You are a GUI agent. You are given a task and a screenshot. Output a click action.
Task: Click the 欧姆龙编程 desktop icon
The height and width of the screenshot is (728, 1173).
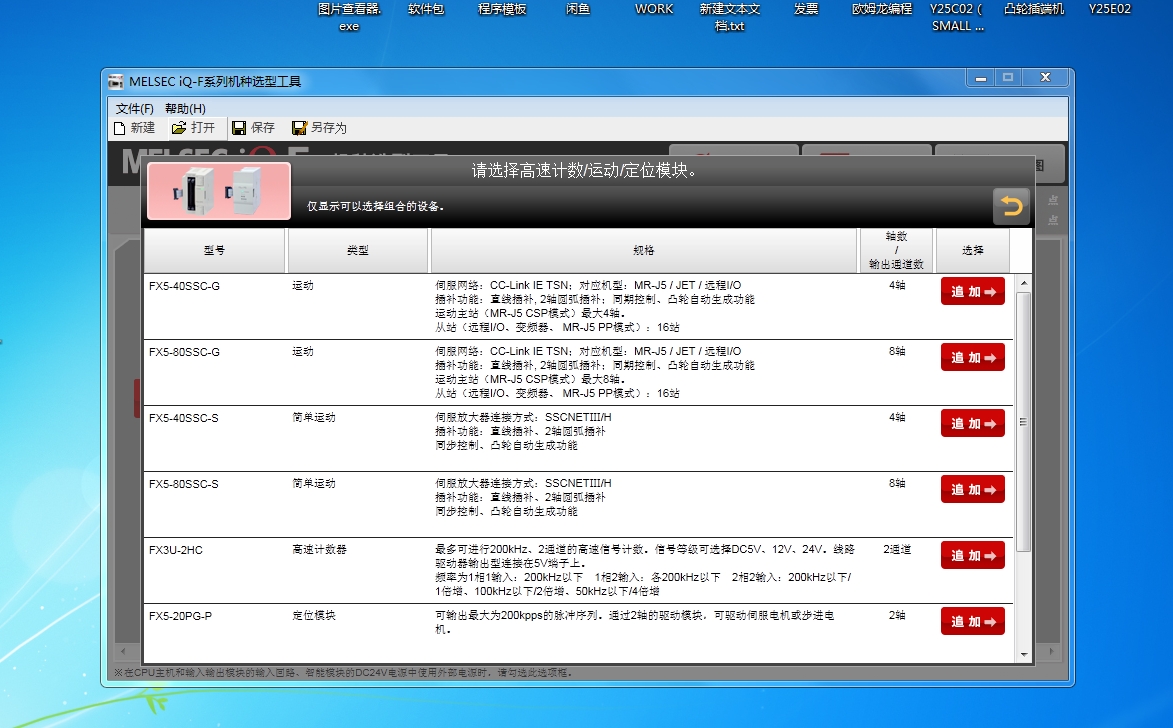click(881, 9)
